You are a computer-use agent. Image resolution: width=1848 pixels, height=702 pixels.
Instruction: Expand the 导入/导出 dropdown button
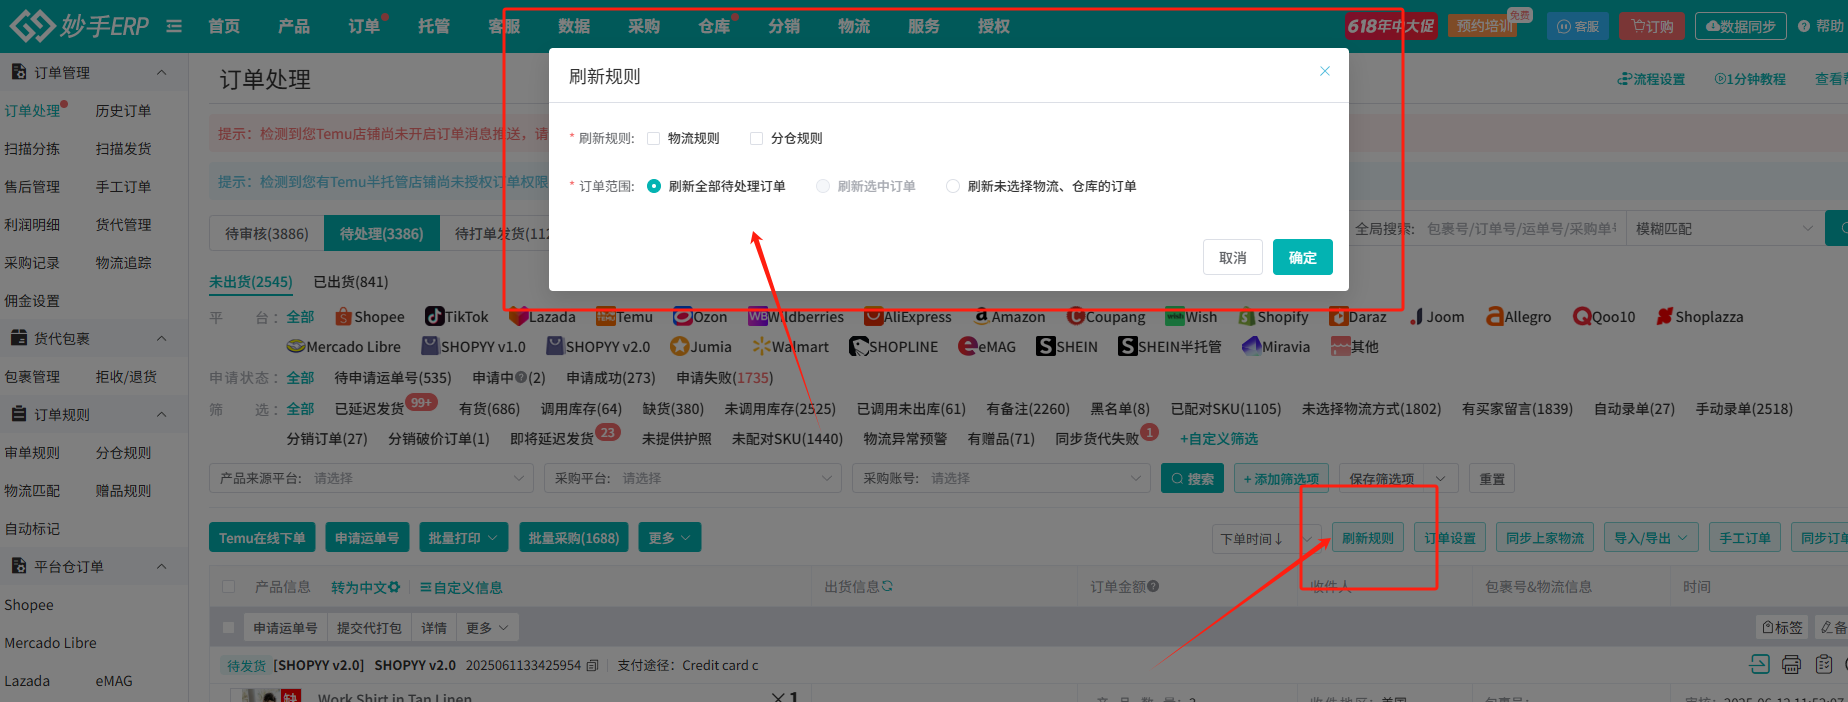pos(1651,538)
